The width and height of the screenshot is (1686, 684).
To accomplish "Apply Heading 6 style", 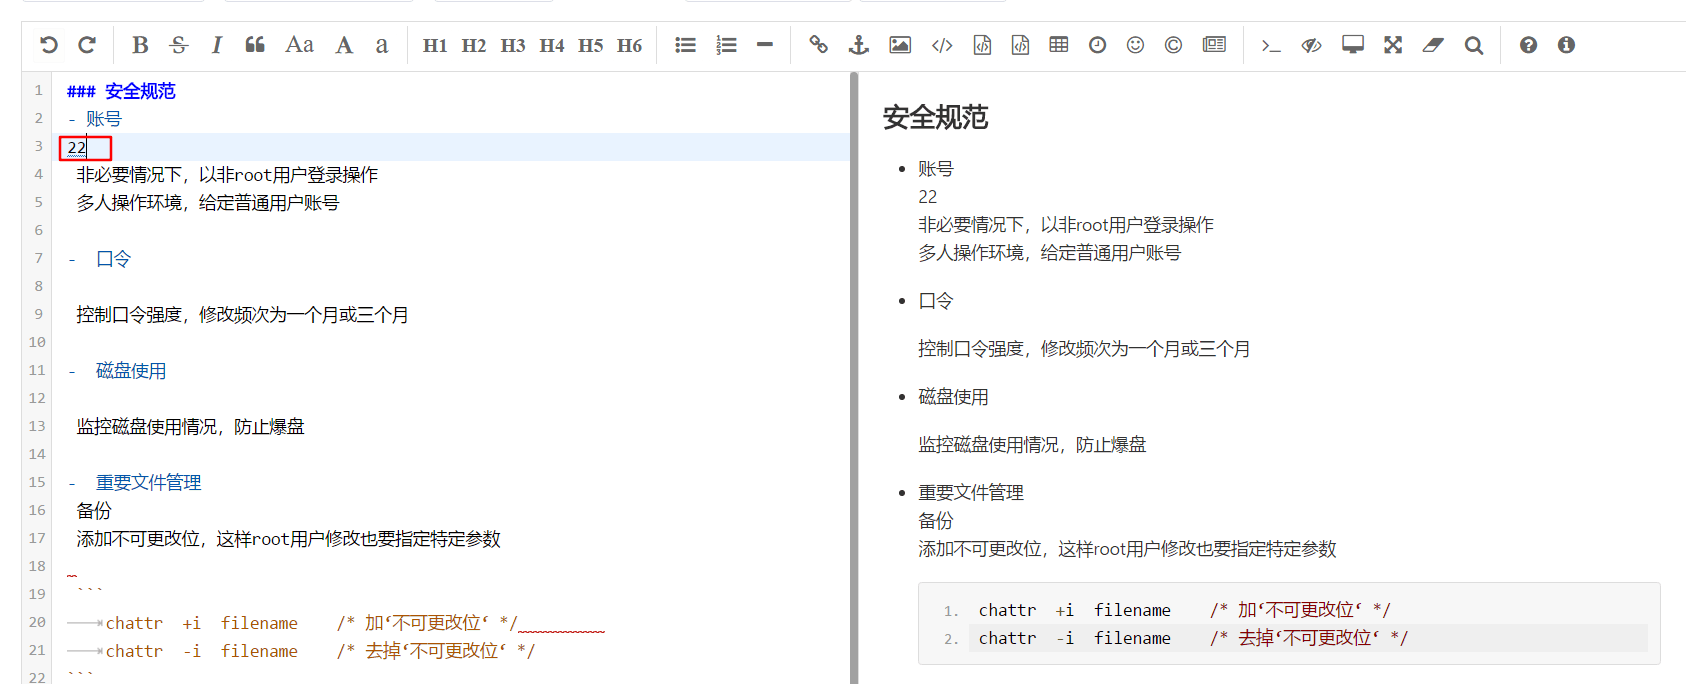I will coord(630,45).
